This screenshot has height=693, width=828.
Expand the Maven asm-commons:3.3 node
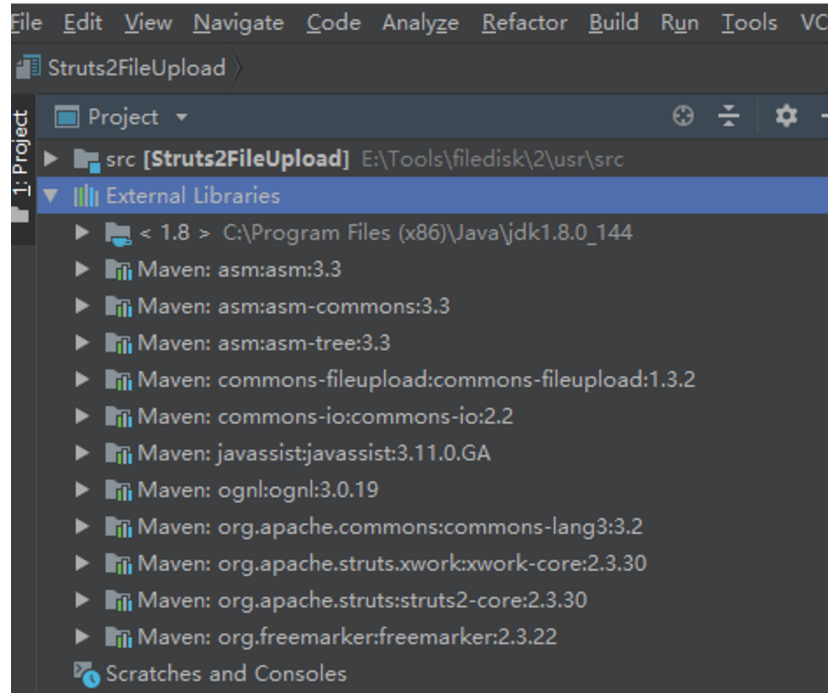(x=82, y=306)
